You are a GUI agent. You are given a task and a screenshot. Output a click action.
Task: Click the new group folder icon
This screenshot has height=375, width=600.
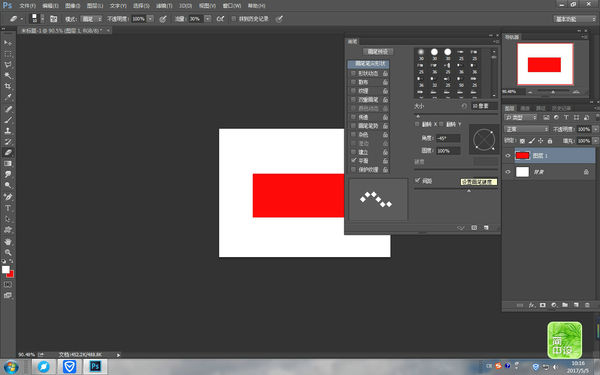point(565,305)
